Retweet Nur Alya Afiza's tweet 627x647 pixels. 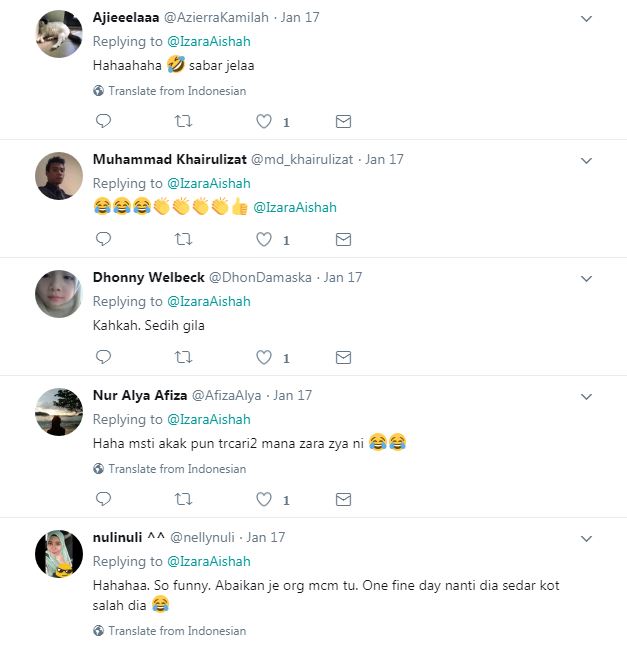[183, 498]
